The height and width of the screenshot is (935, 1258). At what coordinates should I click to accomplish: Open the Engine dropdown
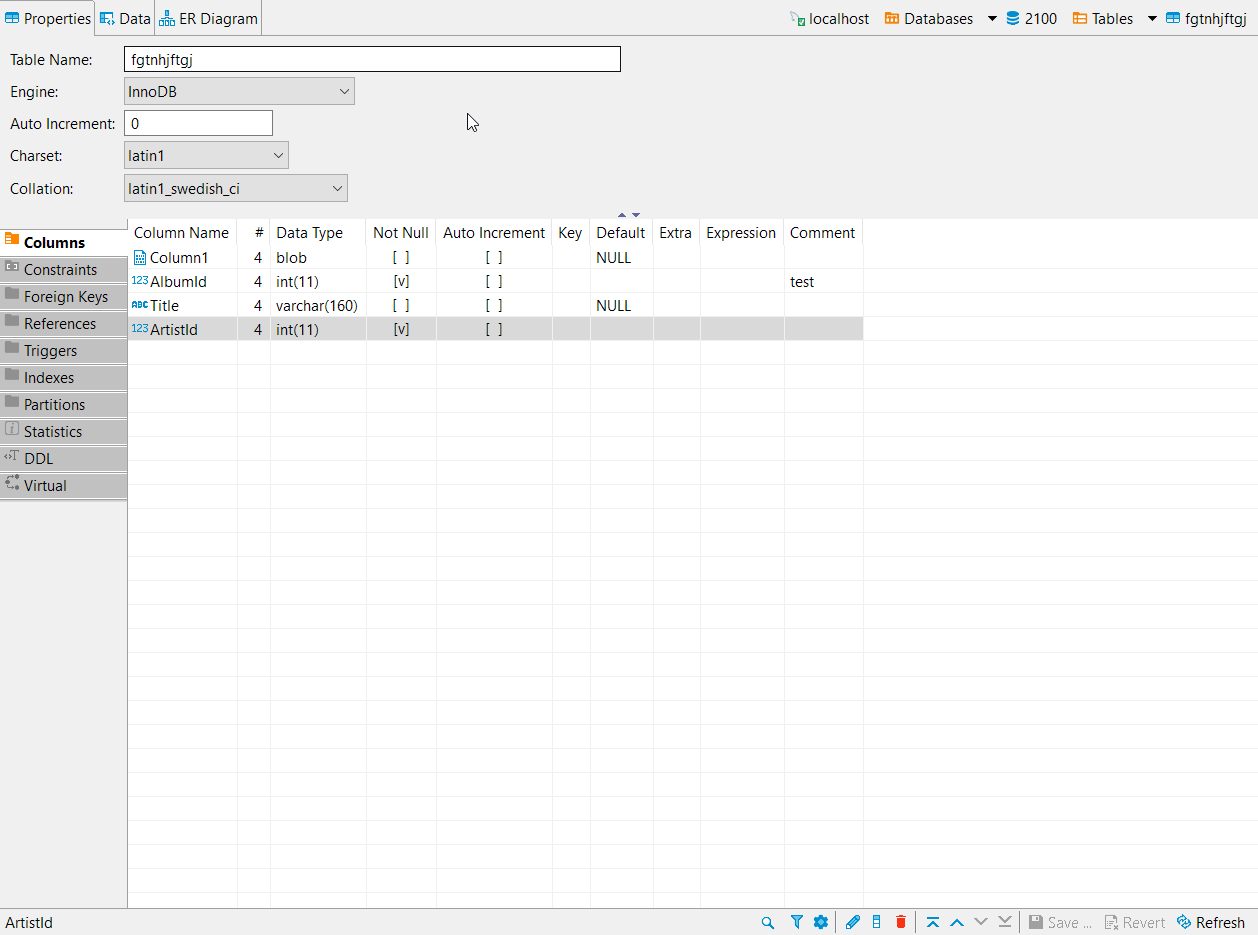[x=344, y=90]
